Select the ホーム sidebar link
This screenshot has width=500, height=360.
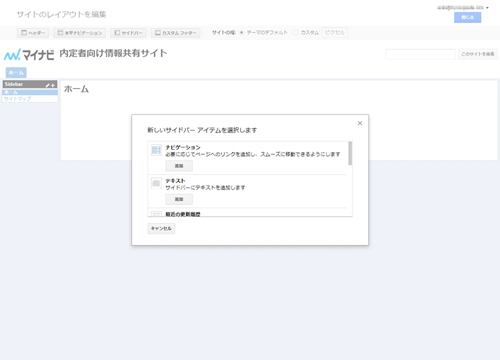pos(30,92)
